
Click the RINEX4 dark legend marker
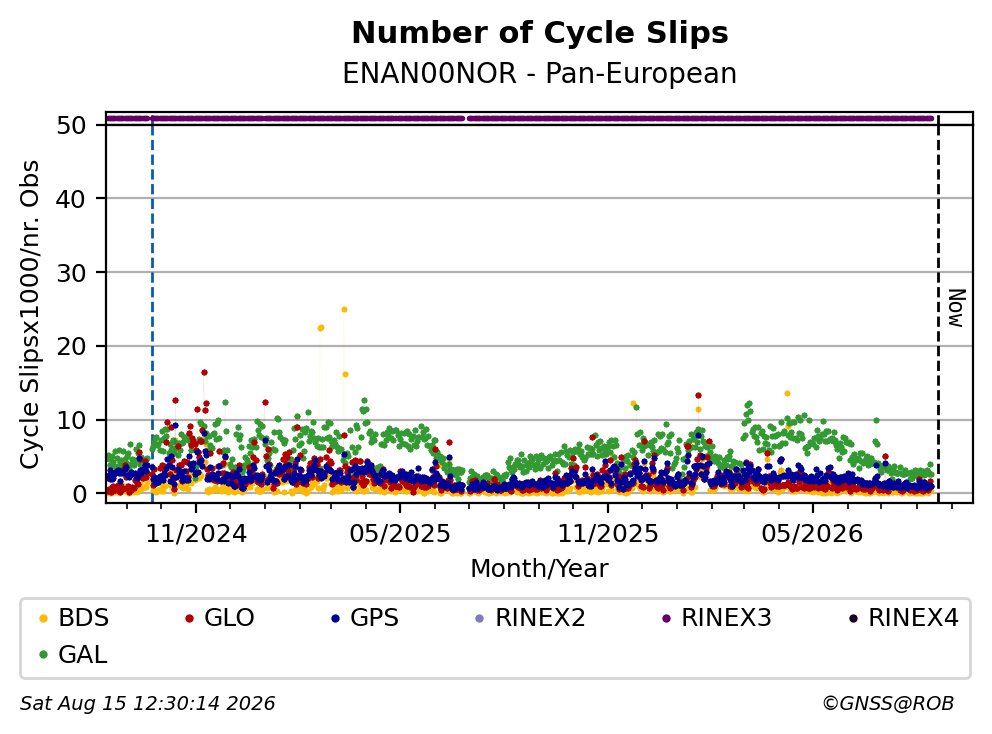pyautogui.click(x=853, y=618)
